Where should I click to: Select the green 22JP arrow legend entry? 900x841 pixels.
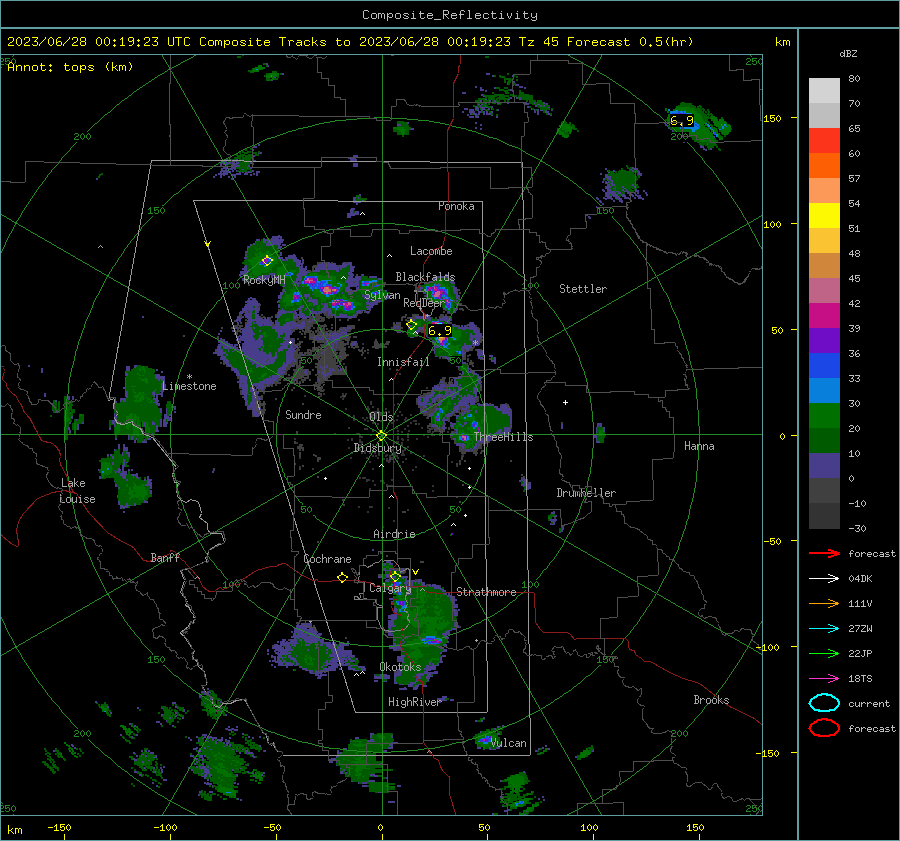coord(824,653)
